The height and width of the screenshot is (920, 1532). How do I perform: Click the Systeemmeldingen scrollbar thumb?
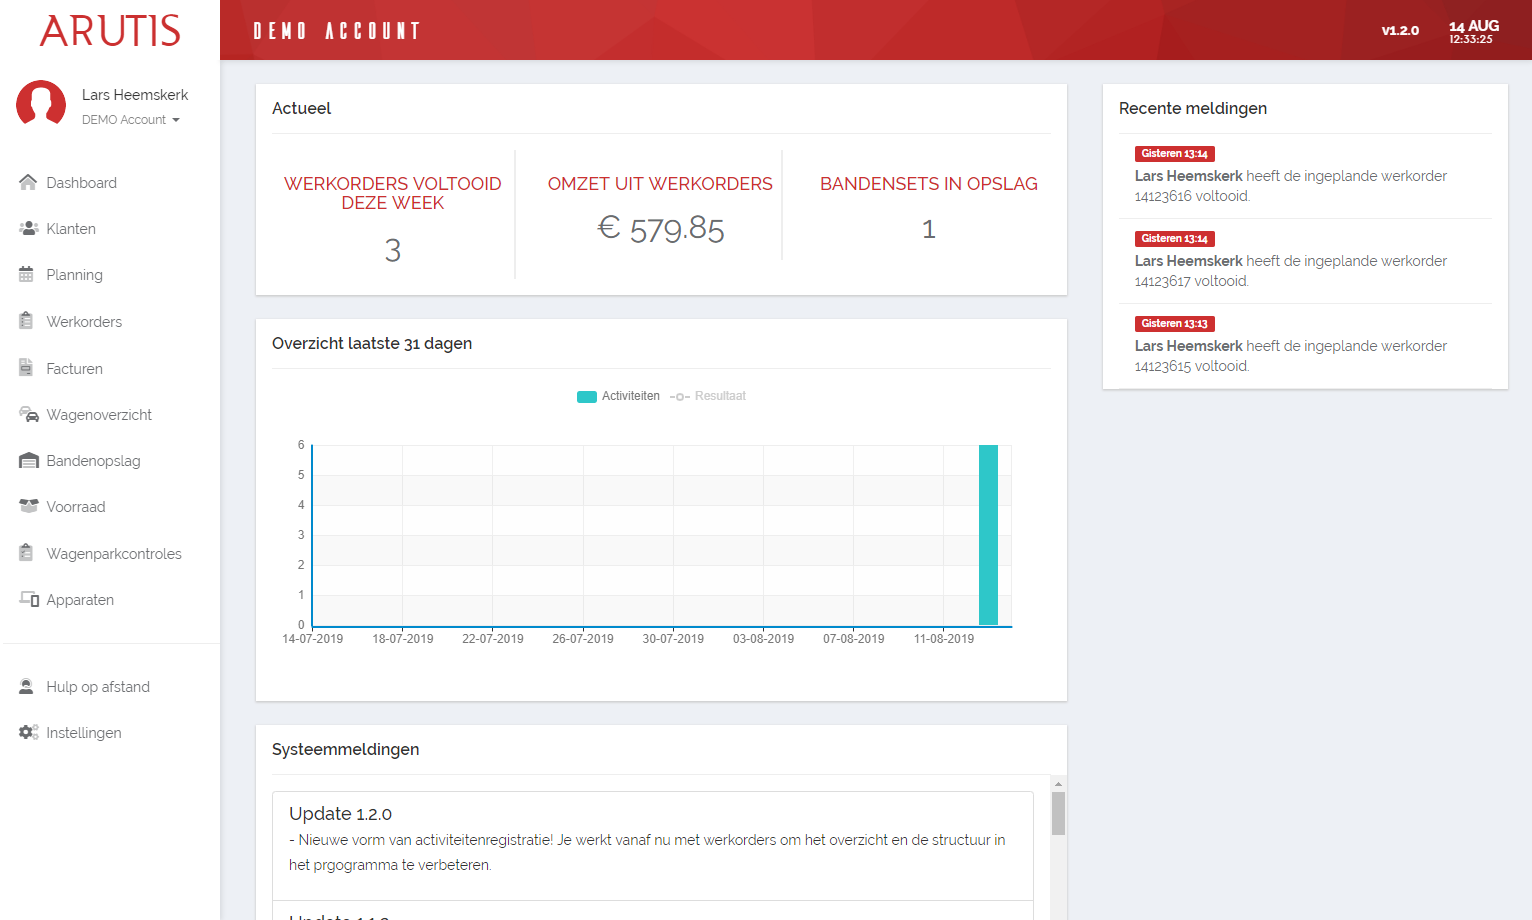[x=1058, y=813]
